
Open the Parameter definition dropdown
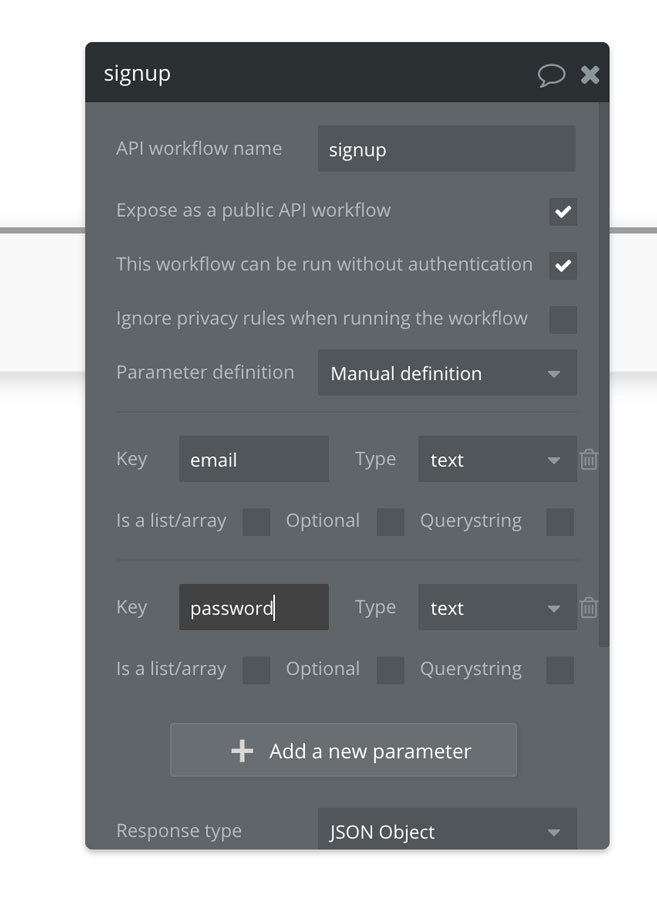[446, 373]
